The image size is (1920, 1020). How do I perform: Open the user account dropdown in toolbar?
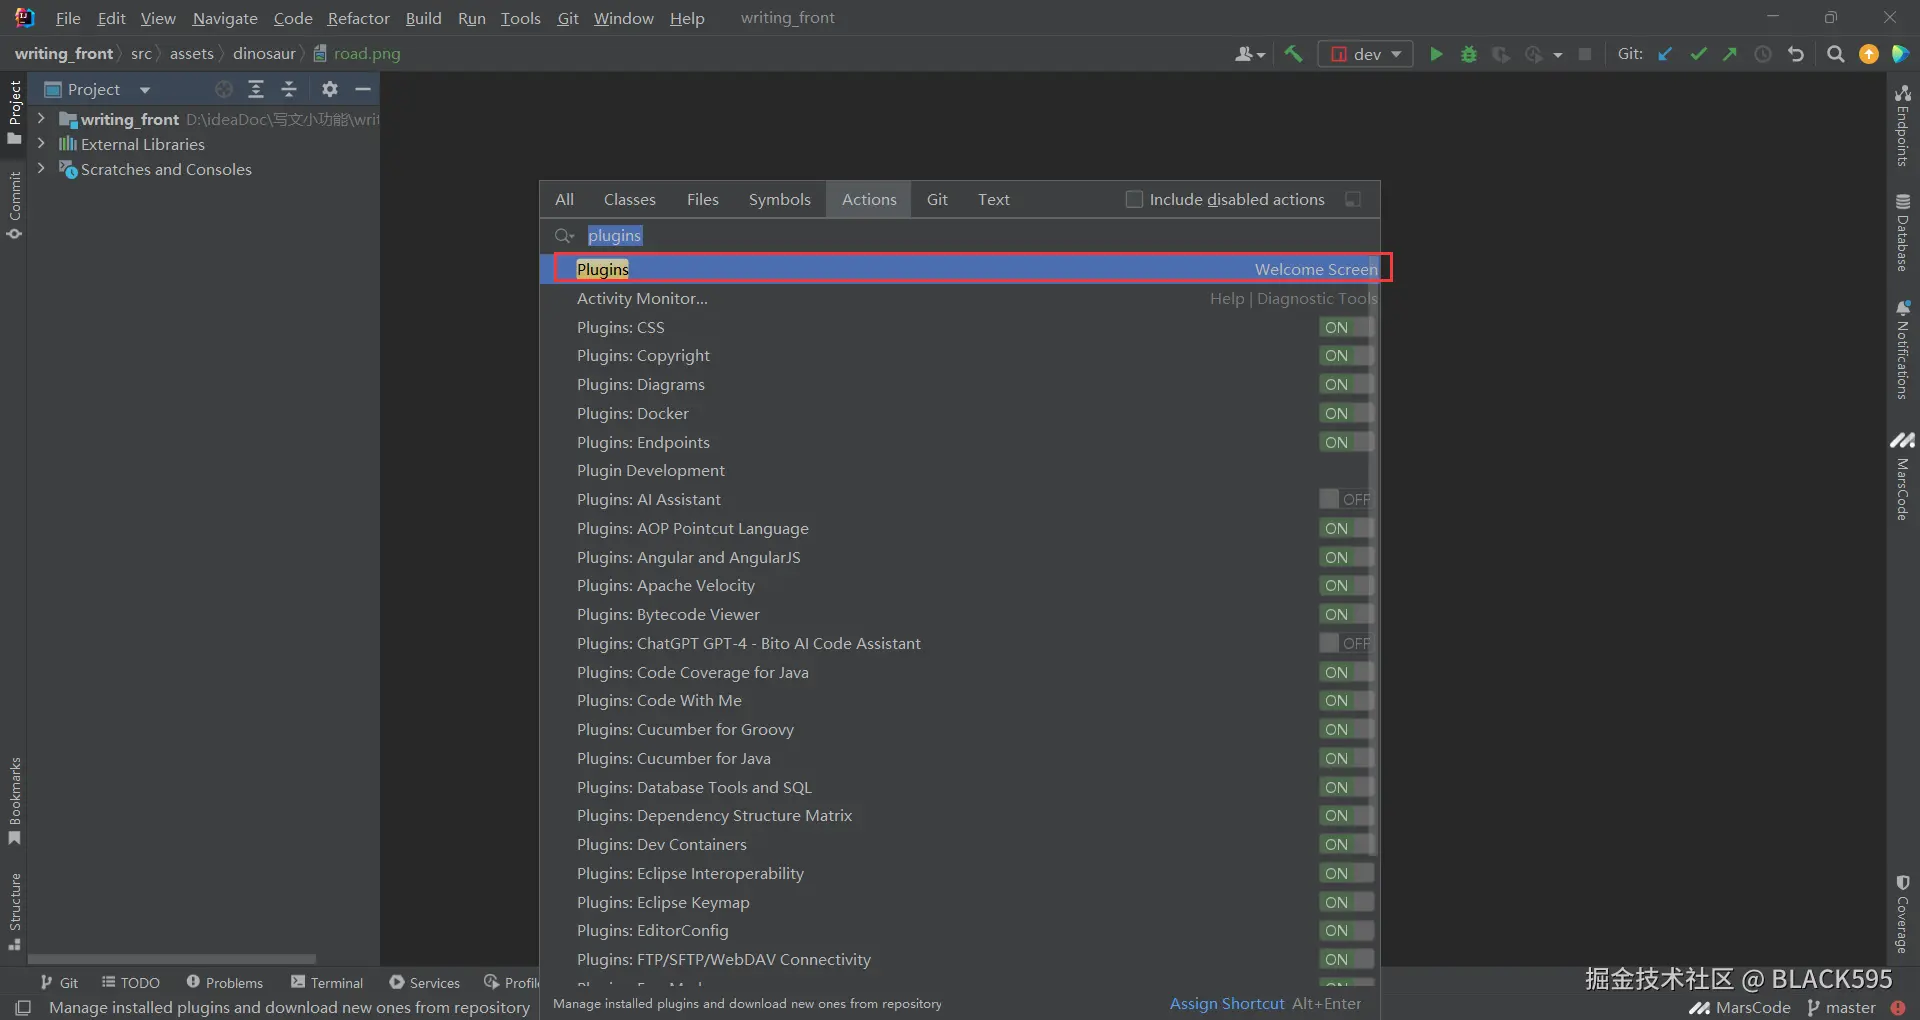(1250, 54)
